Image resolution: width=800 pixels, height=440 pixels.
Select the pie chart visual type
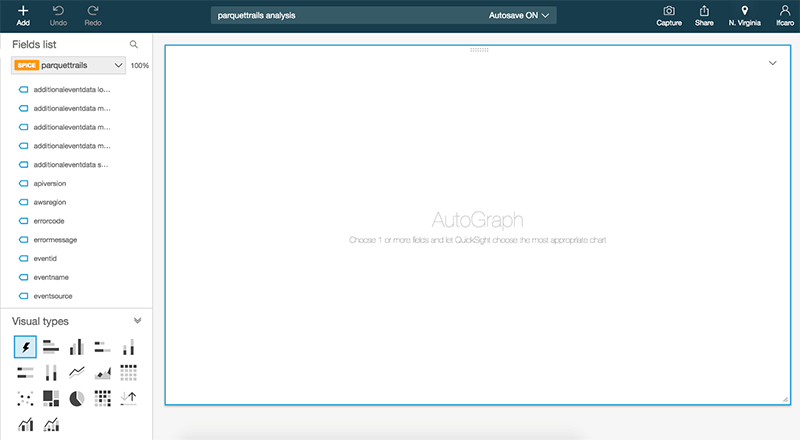[77, 398]
